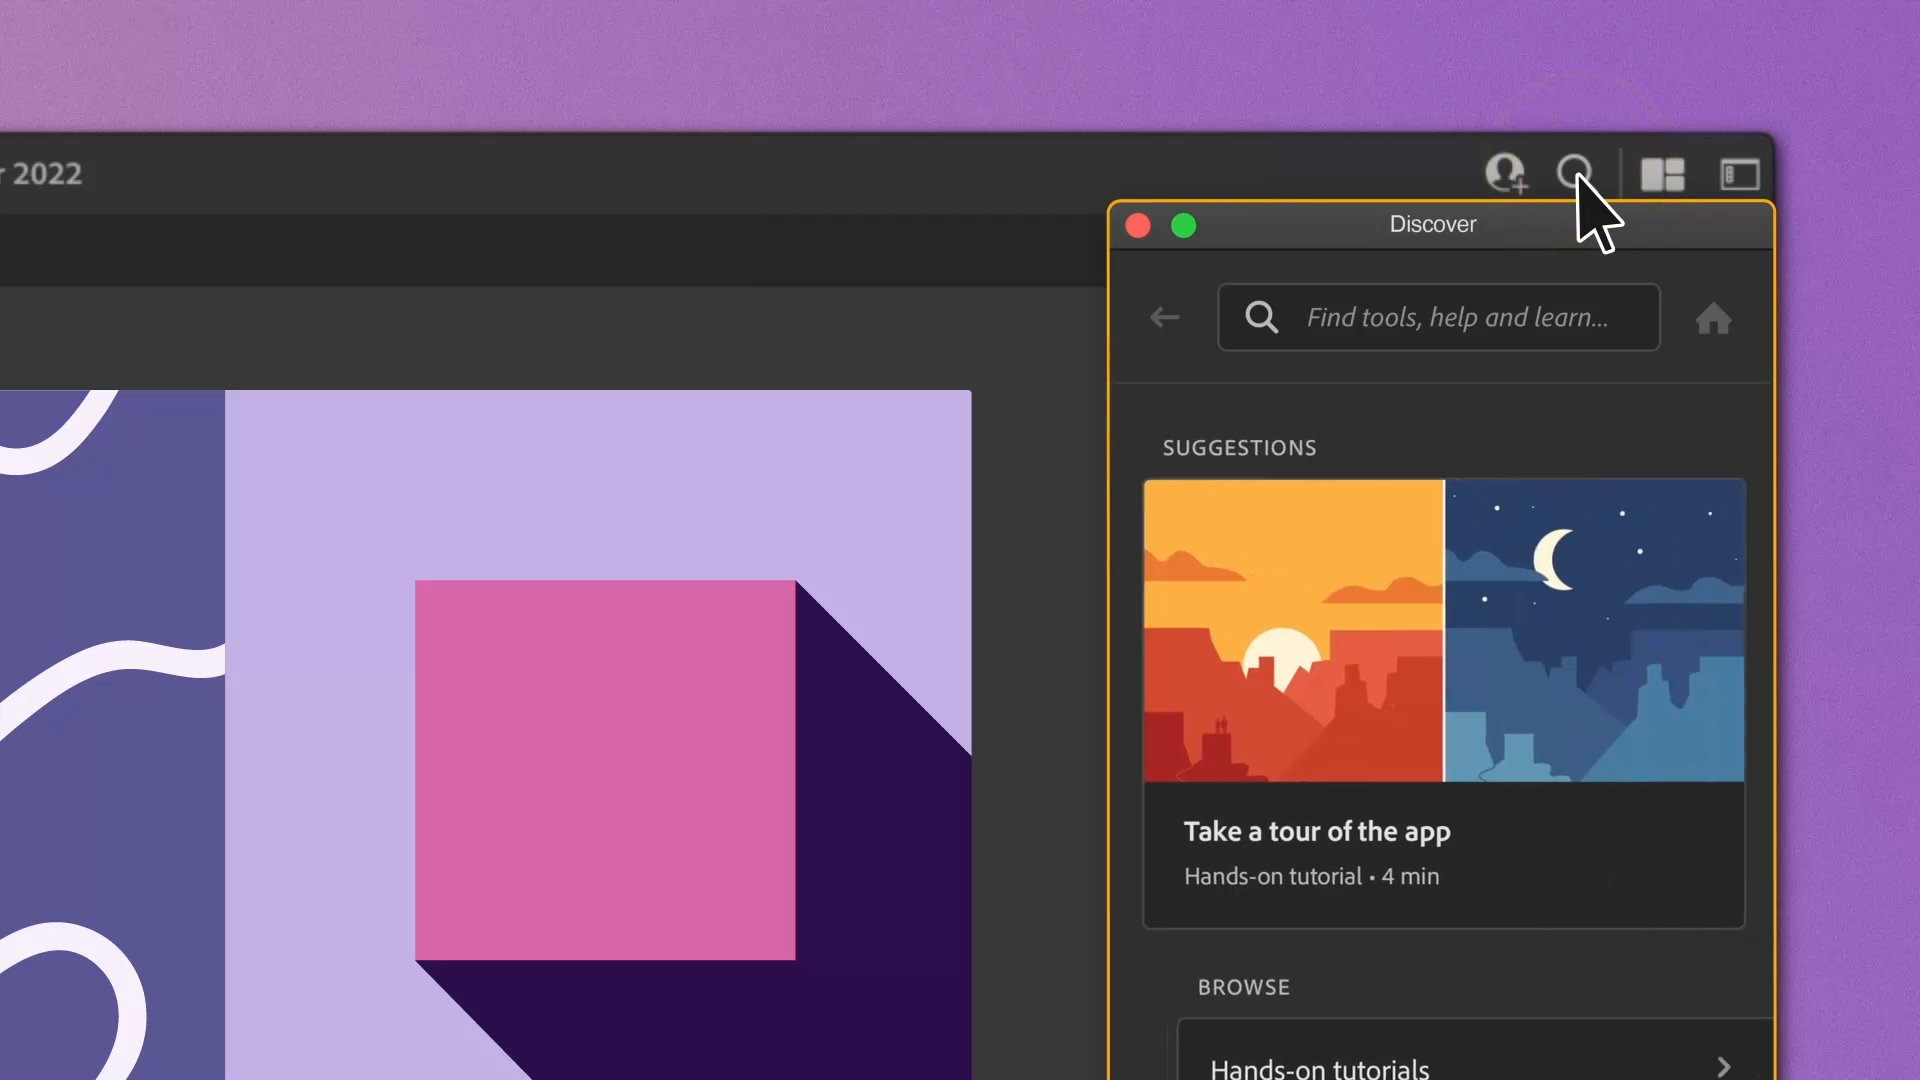This screenshot has width=1920, height=1080.
Task: Click the magnifier icon inside the search box
Action: (x=1262, y=318)
